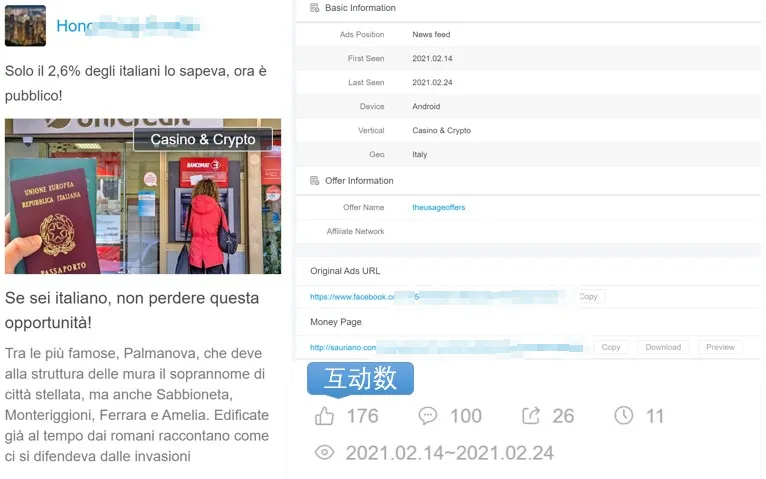Download the Money Page
The height and width of the screenshot is (479, 766).
(663, 347)
